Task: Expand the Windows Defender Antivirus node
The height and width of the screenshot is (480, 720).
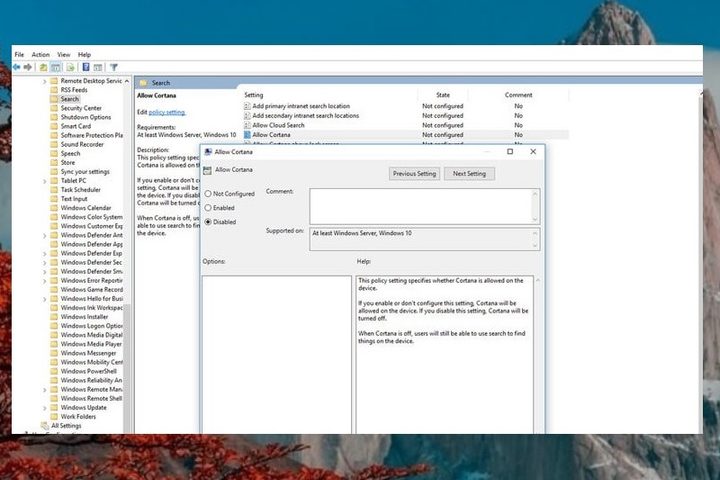Action: [x=45, y=236]
